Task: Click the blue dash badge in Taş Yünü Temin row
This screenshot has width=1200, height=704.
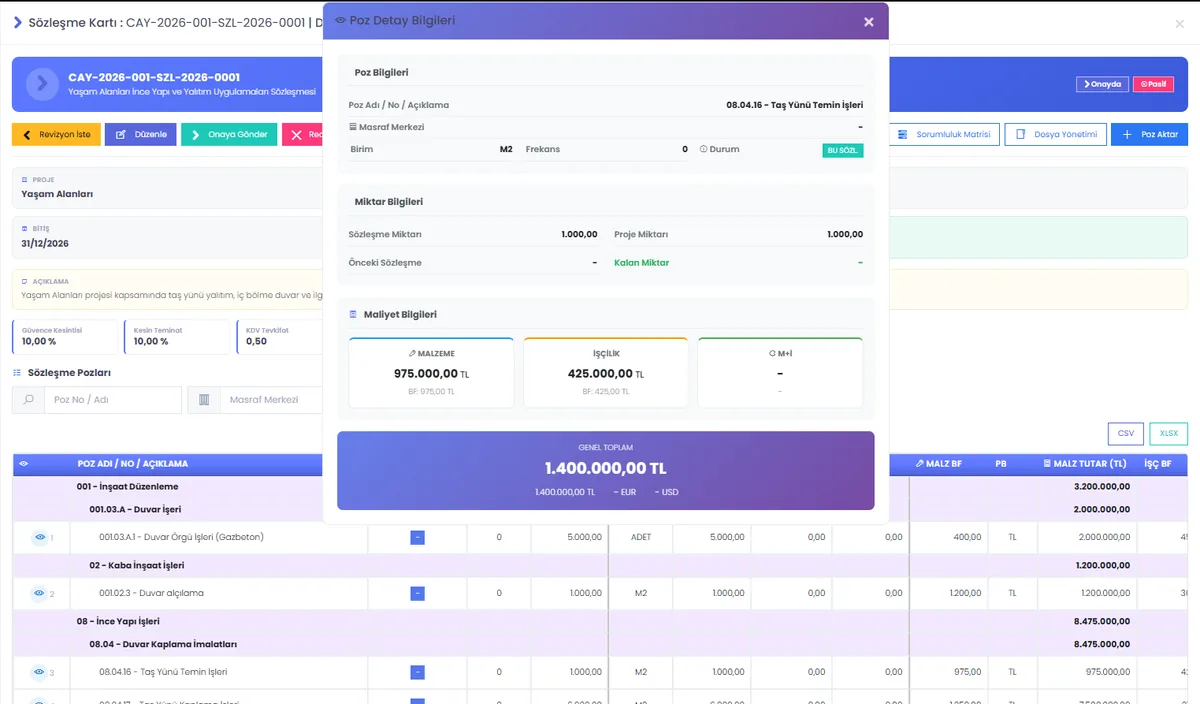Action: pos(417,672)
